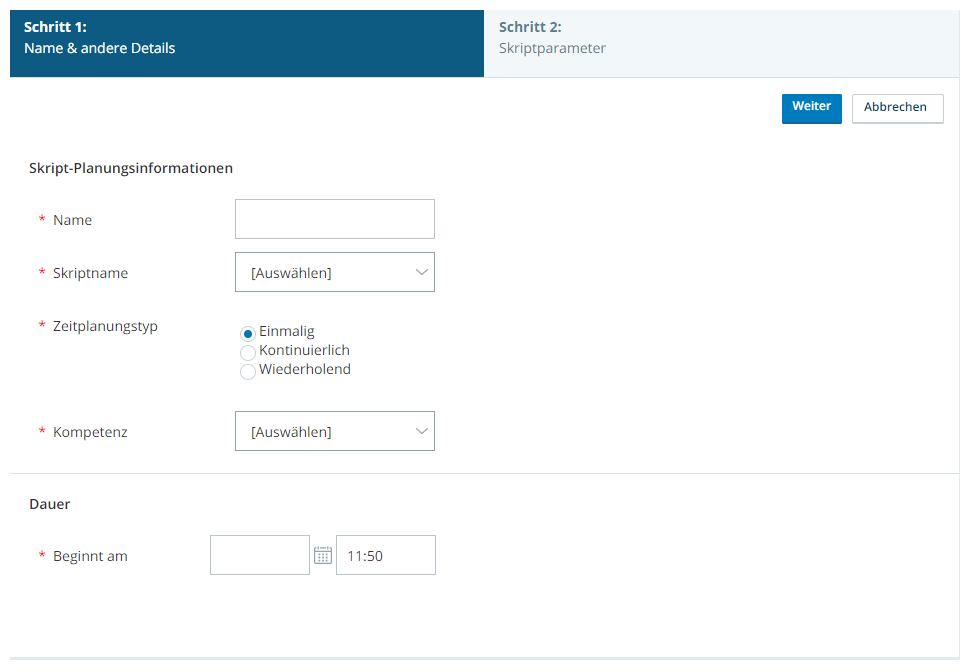The width and height of the screenshot is (972, 672).
Task: Switch to Schritt 1 Name & andere Details tab
Action: point(247,43)
